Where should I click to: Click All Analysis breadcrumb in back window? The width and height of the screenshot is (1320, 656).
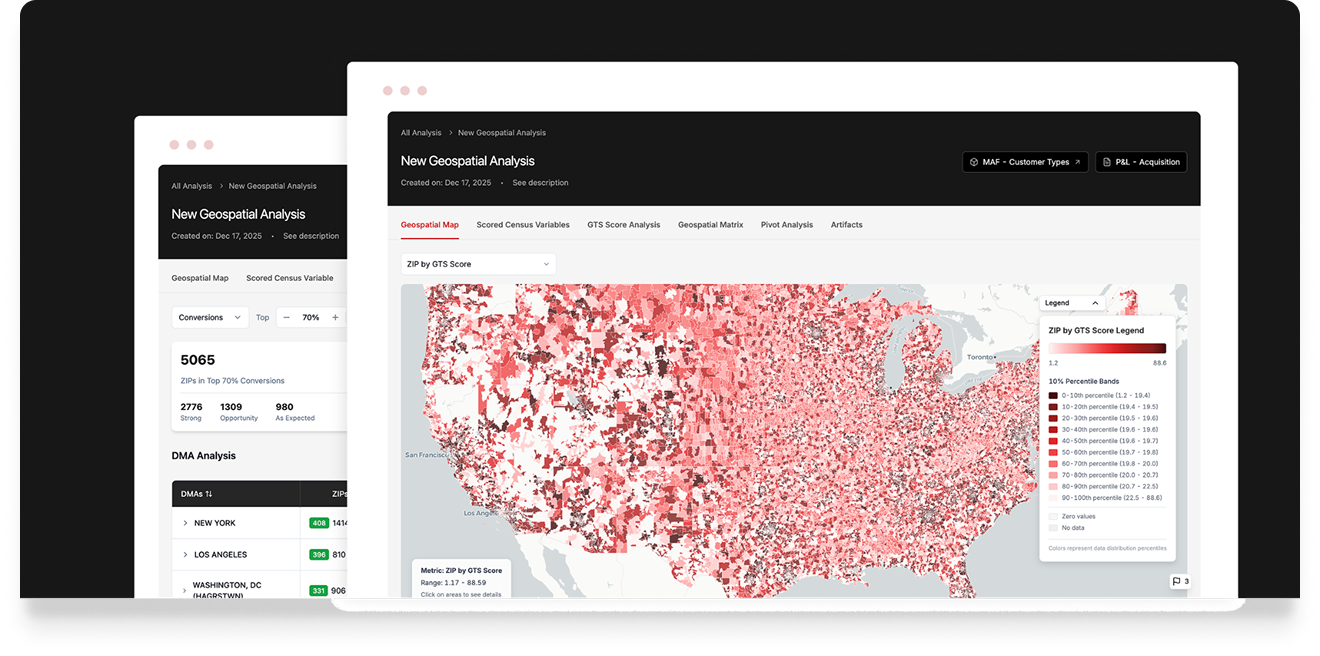pos(192,186)
